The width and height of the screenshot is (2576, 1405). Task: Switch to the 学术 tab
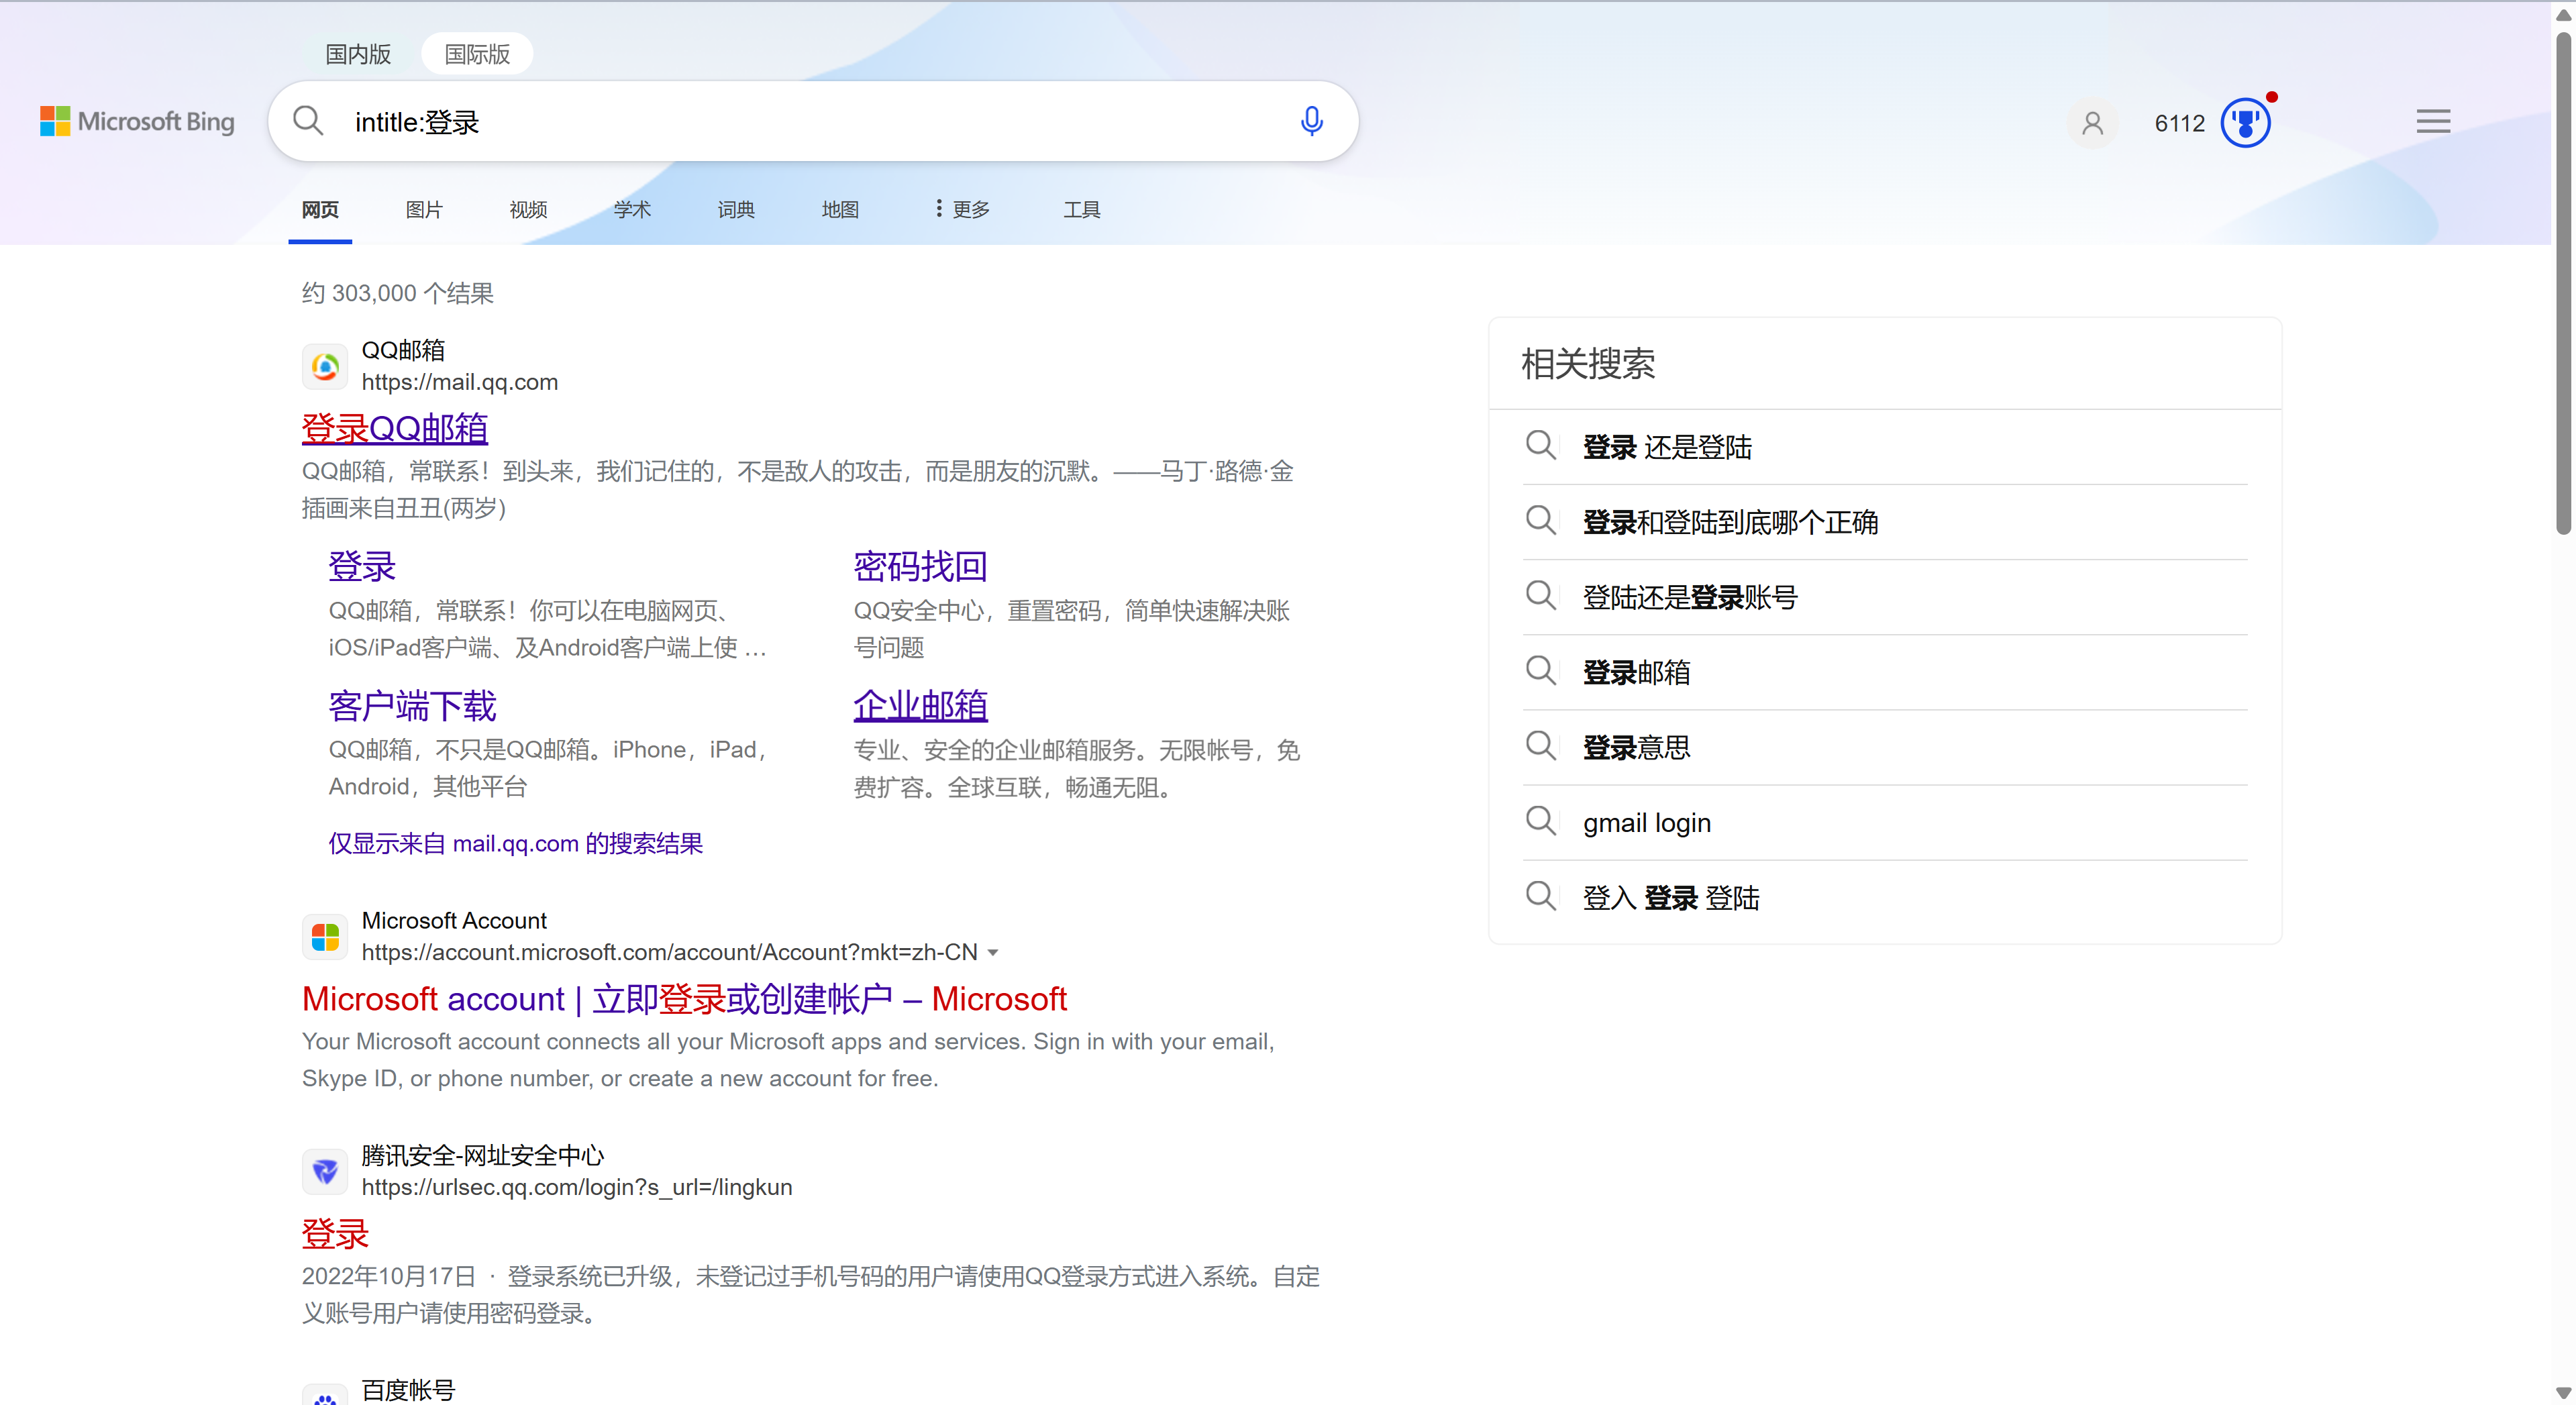(632, 209)
